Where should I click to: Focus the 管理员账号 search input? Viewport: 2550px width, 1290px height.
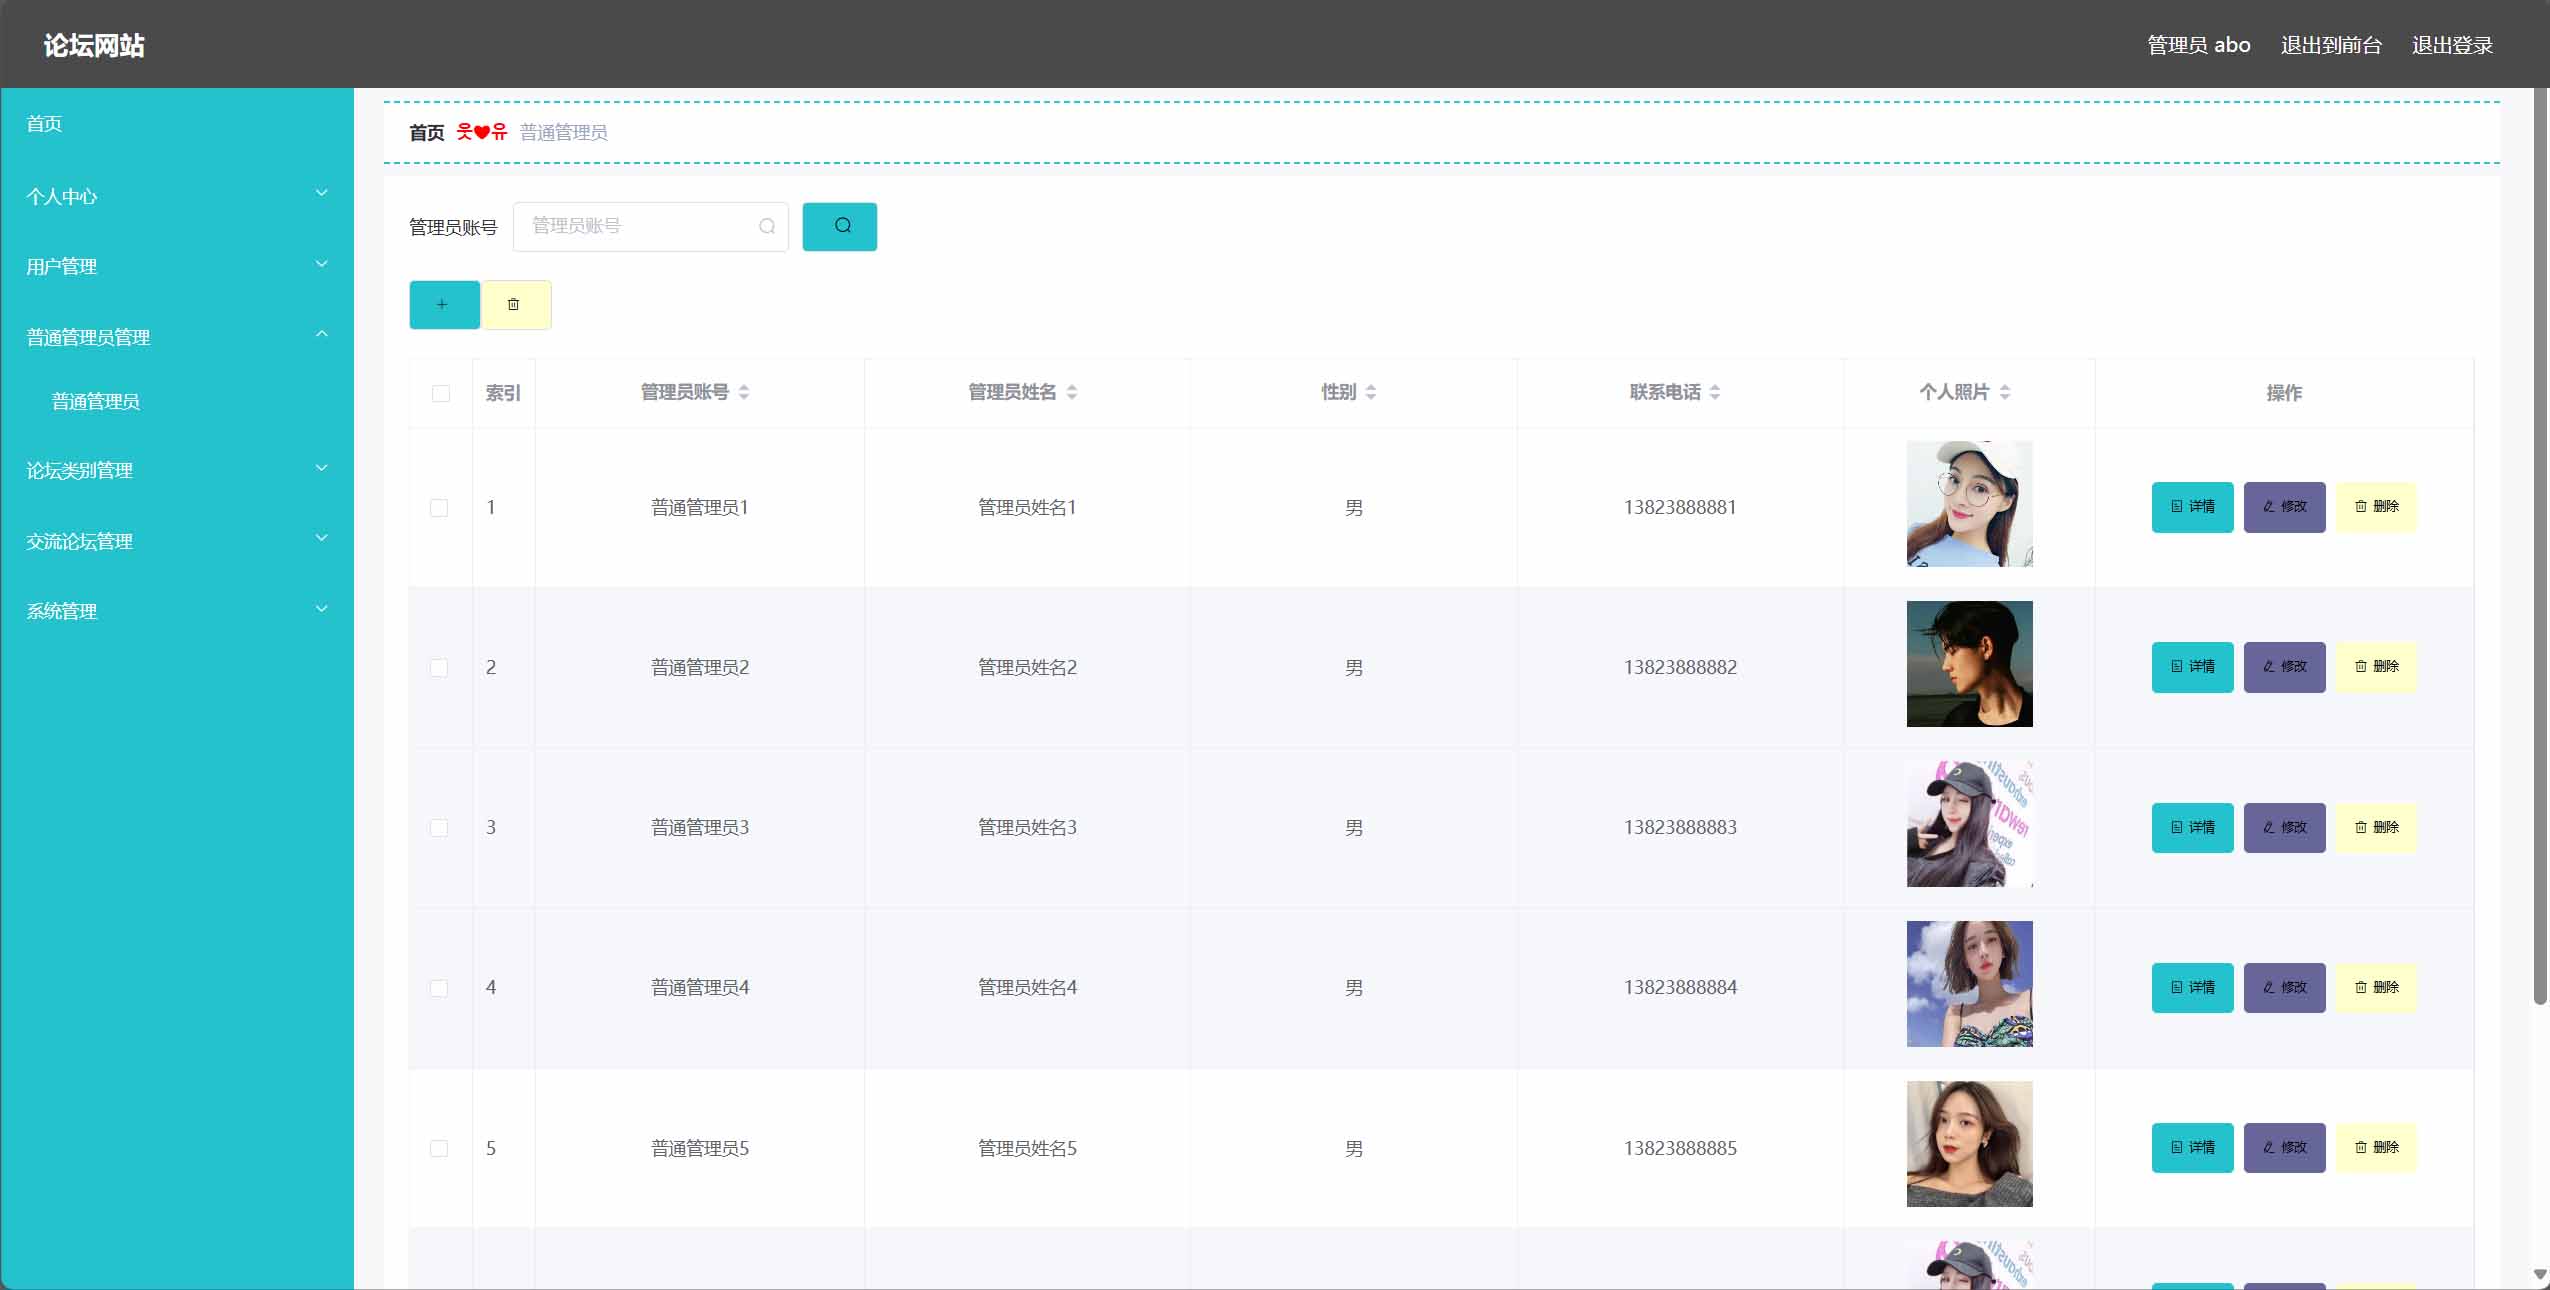point(650,226)
